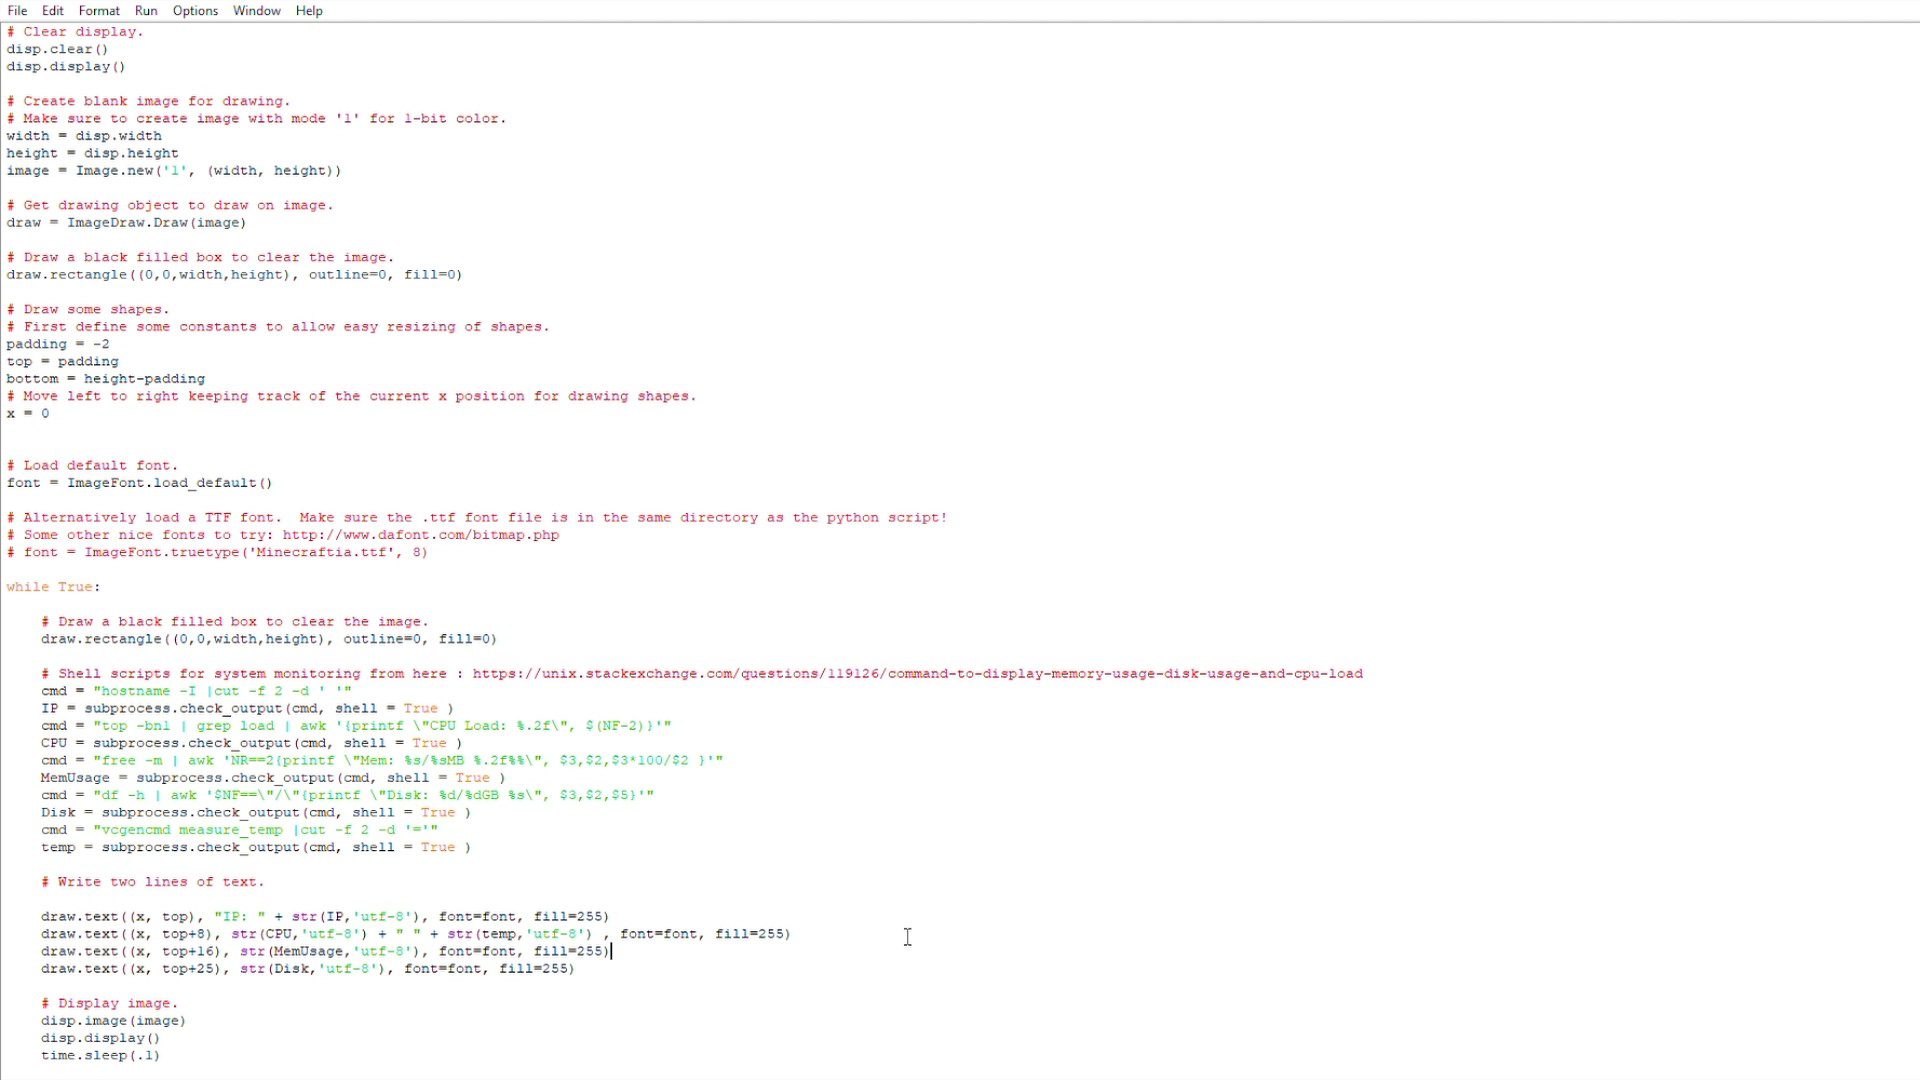Open the Run menu
The image size is (1920, 1080).
pyautogui.click(x=146, y=11)
